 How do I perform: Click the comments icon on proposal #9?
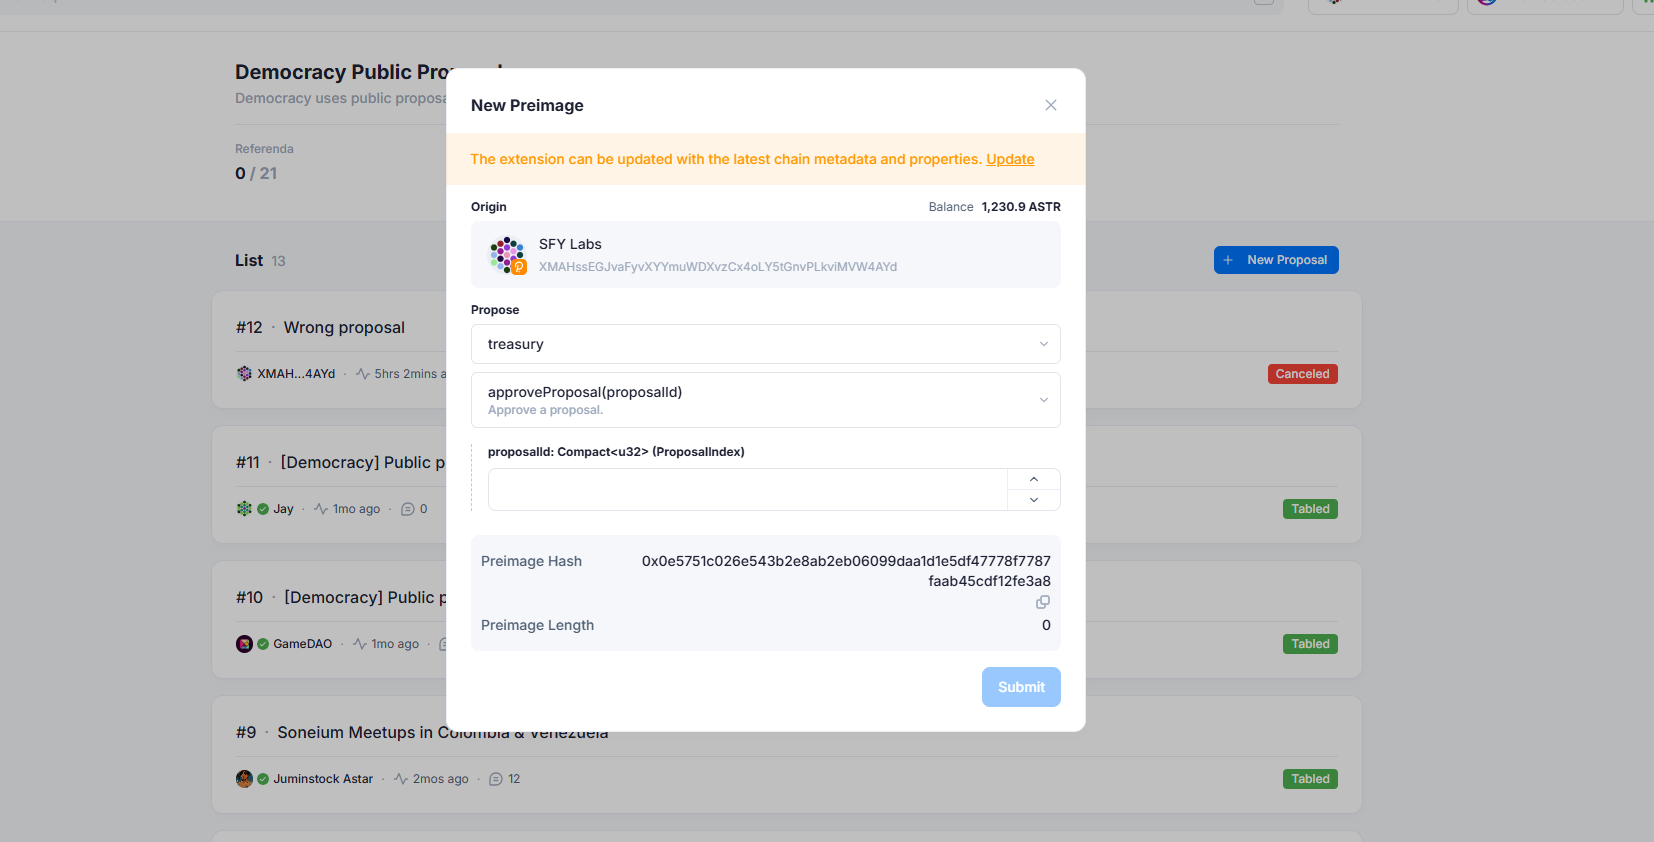point(495,779)
